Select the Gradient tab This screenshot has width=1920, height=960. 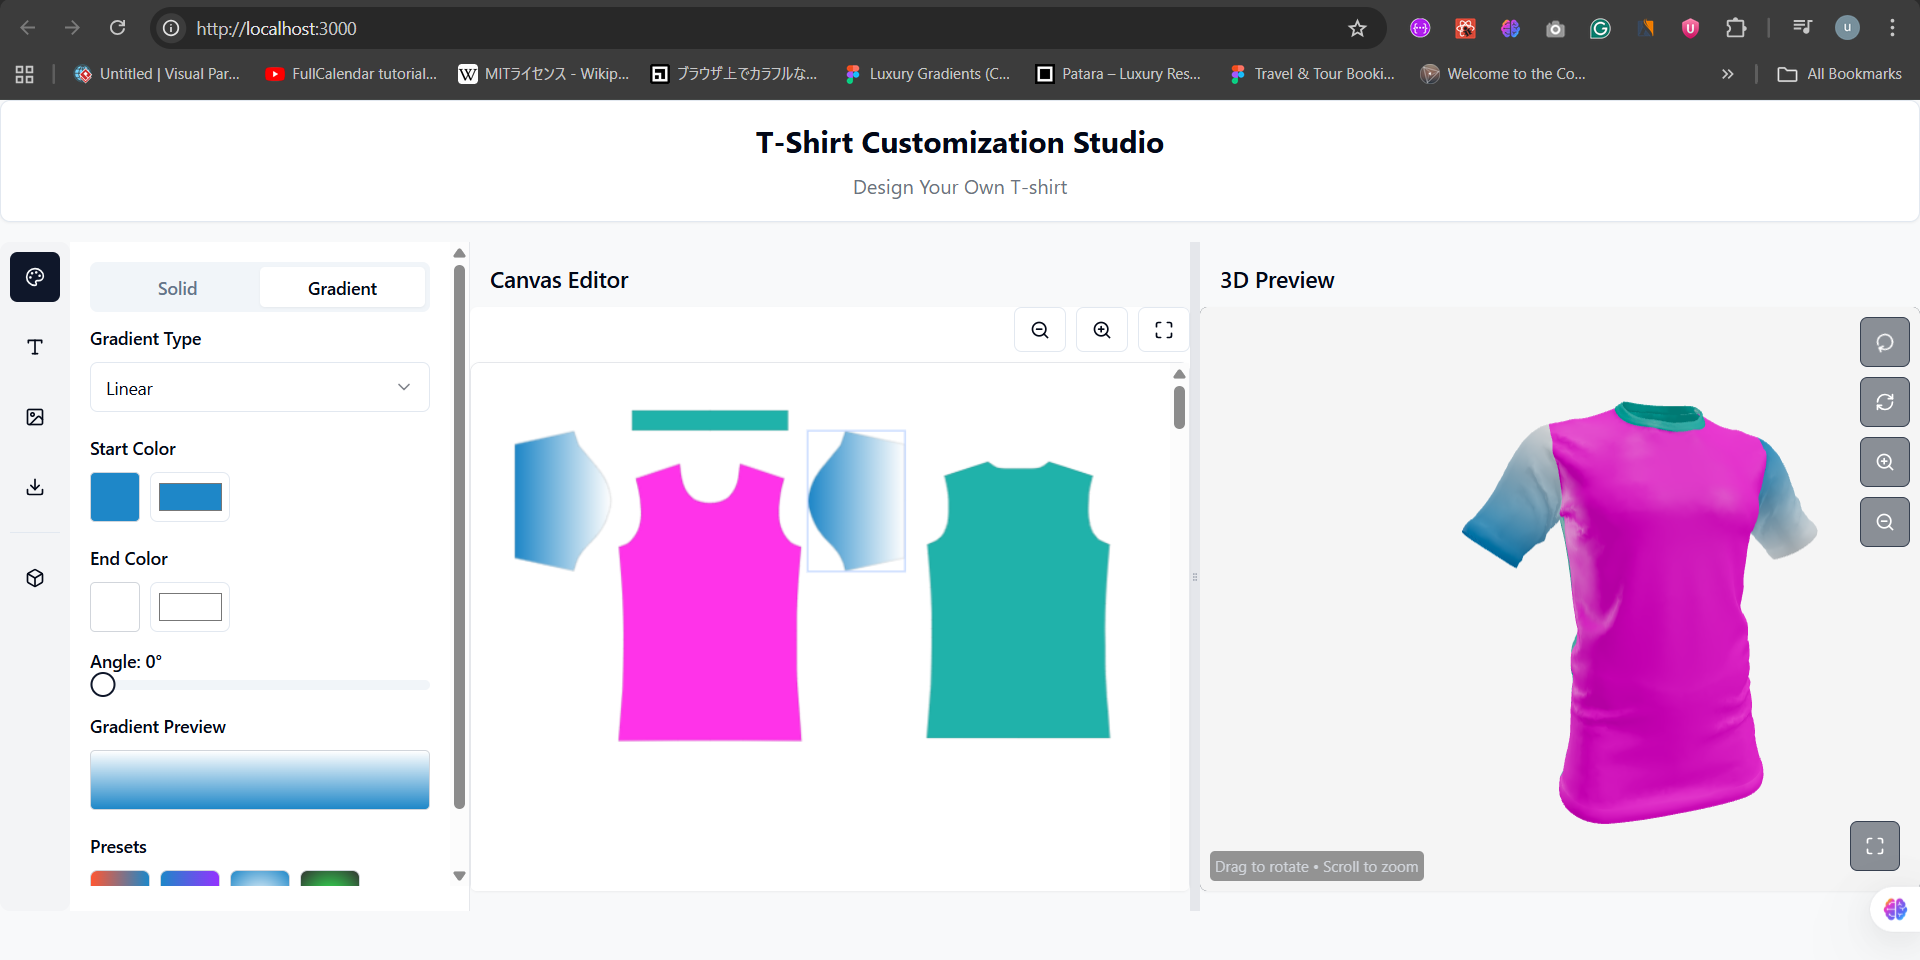pos(342,288)
